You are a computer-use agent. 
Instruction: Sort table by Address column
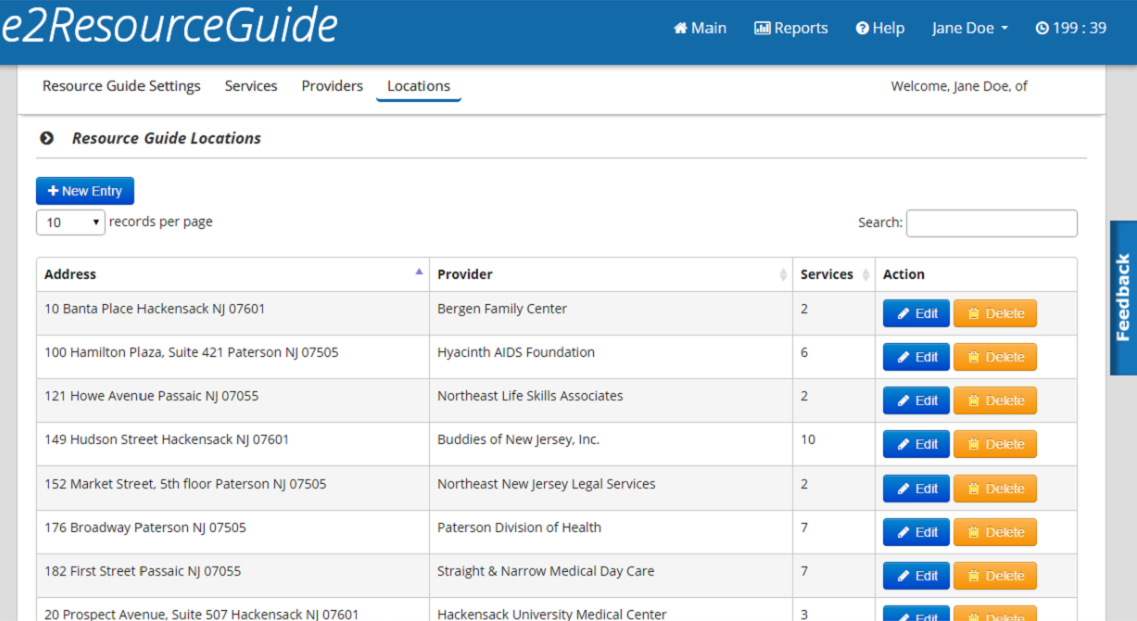pos(232,274)
